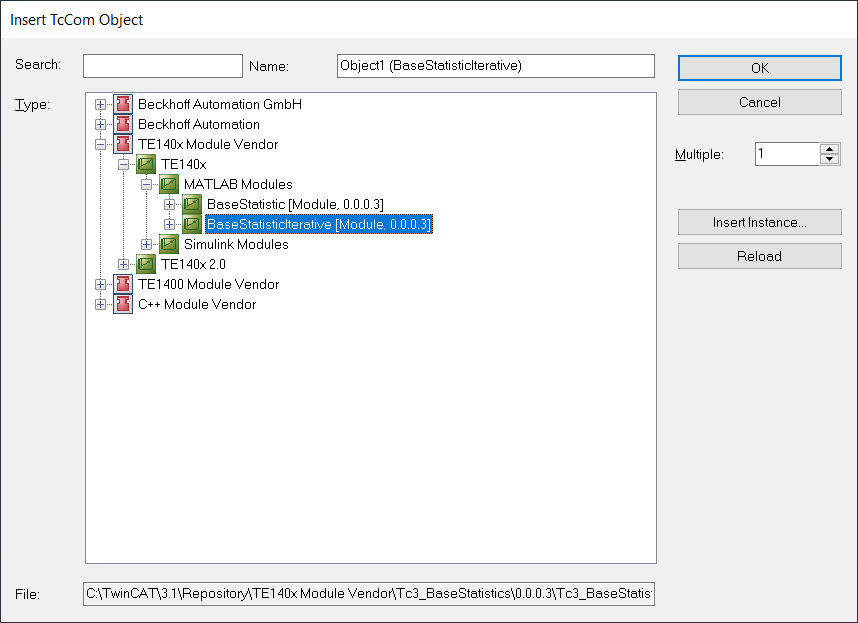
Task: Expand the C++ Module Vendor node
Action: pos(100,304)
